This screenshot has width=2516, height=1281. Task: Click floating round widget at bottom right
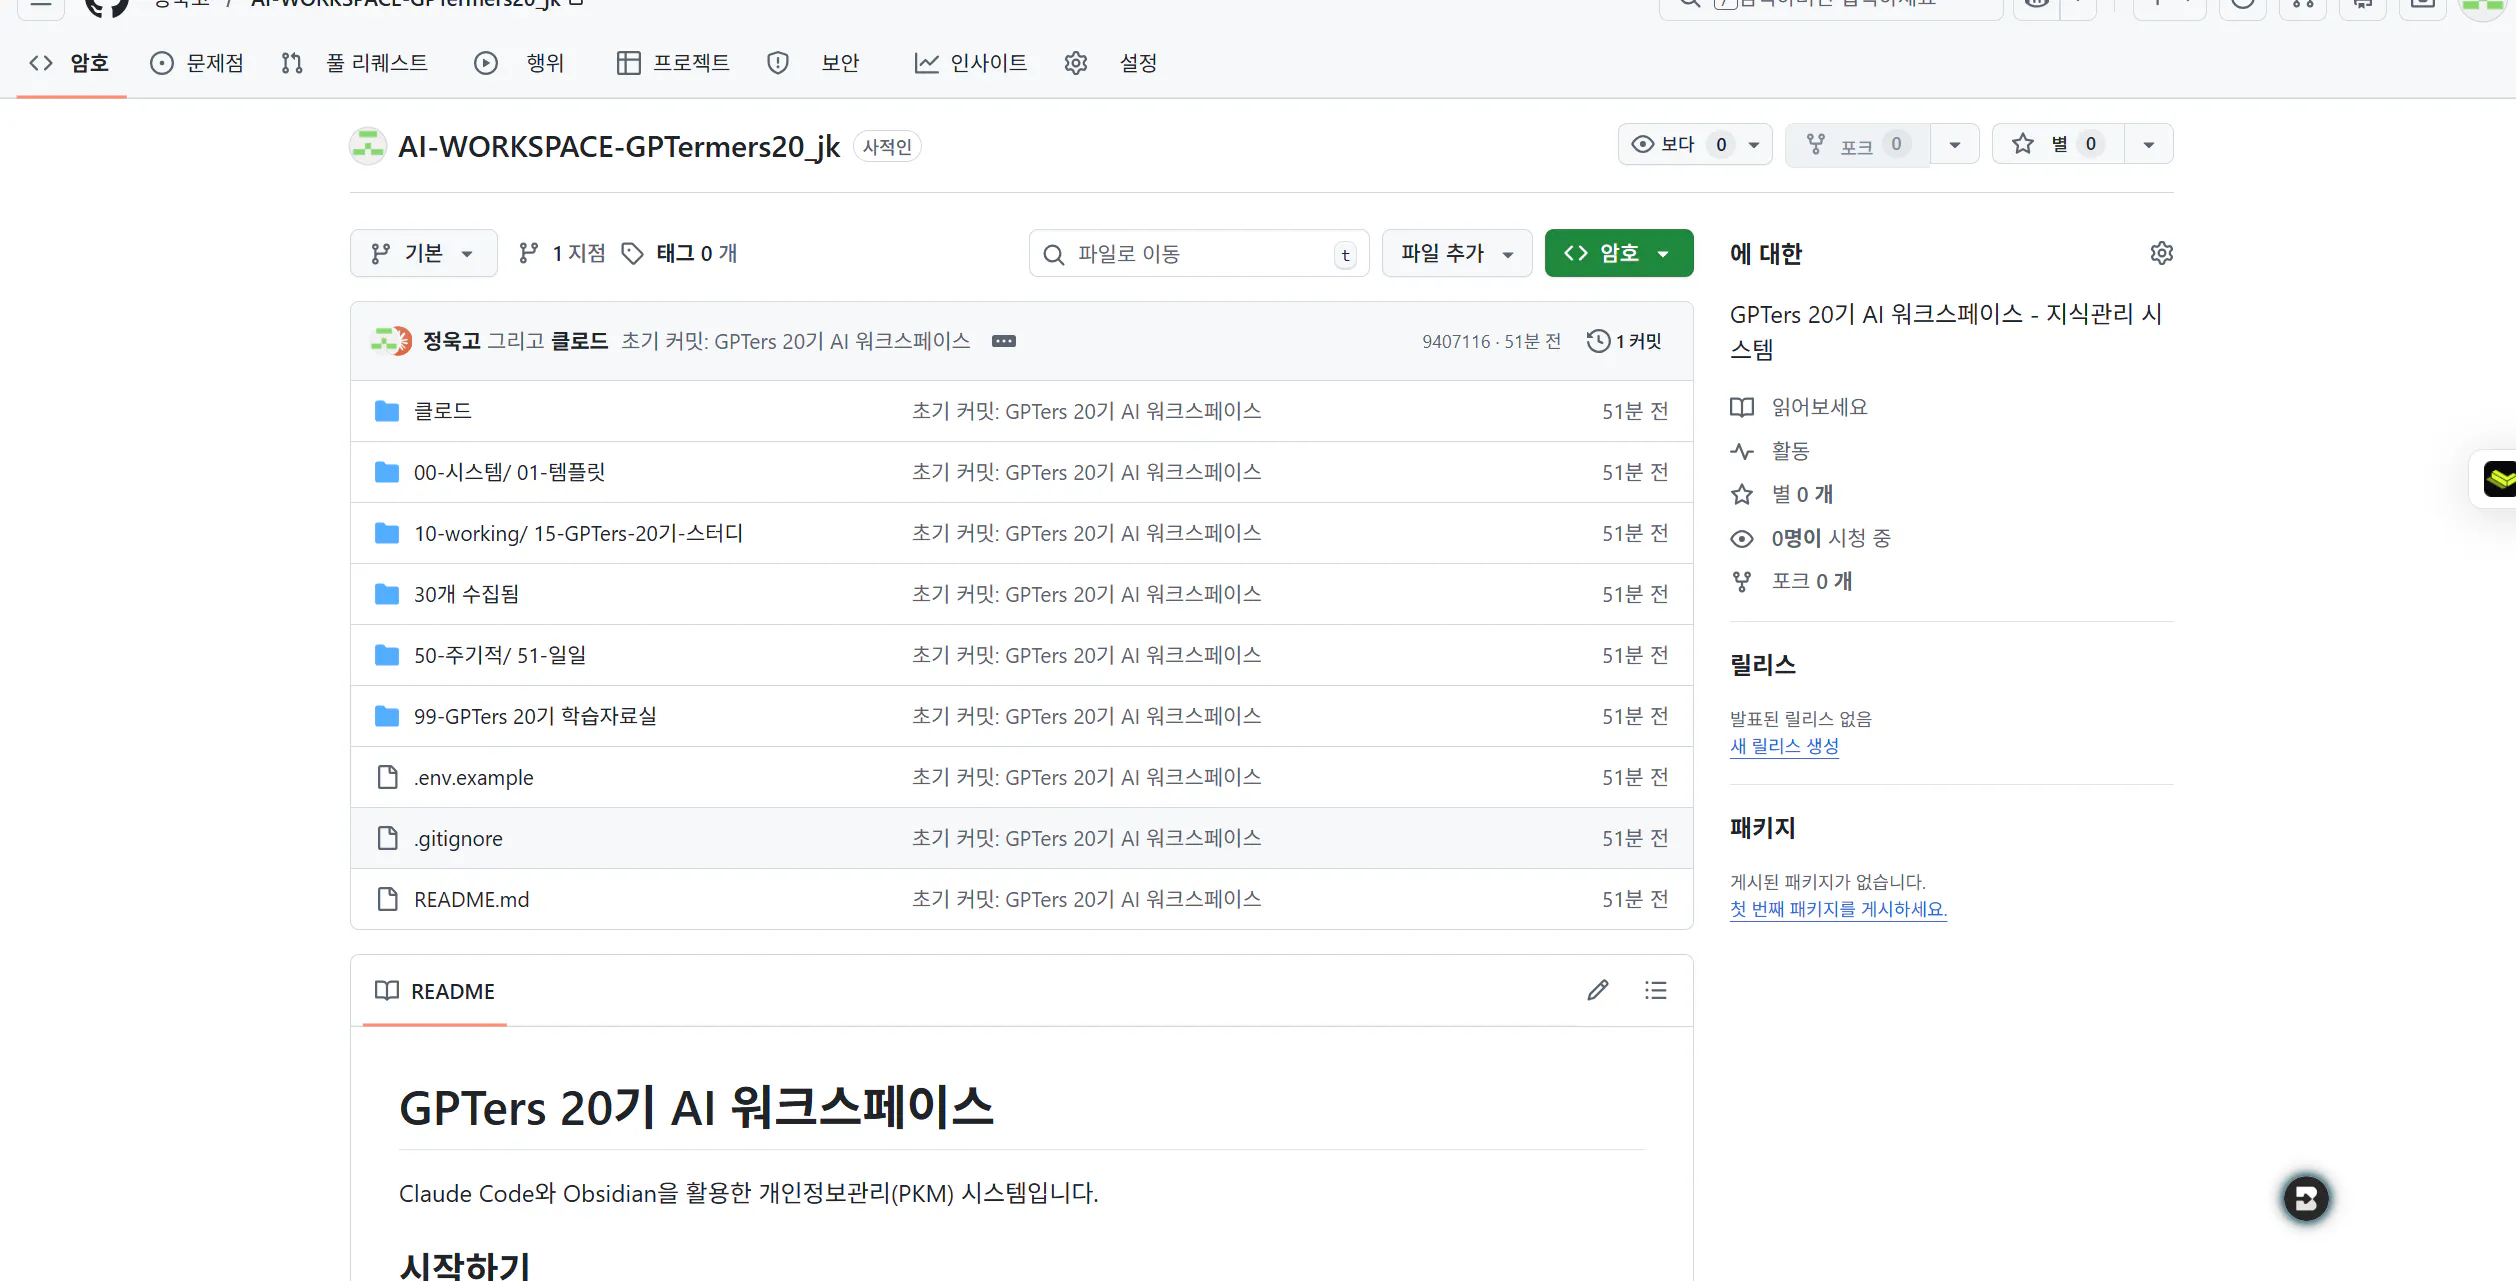(2306, 1198)
